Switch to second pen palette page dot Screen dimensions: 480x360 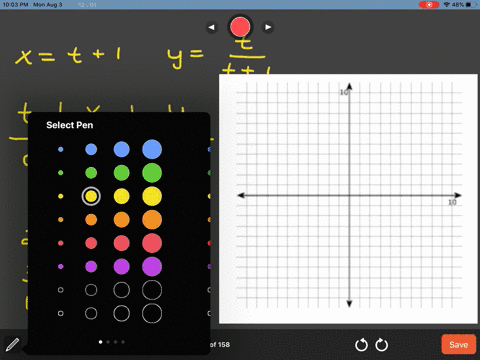click(108, 342)
